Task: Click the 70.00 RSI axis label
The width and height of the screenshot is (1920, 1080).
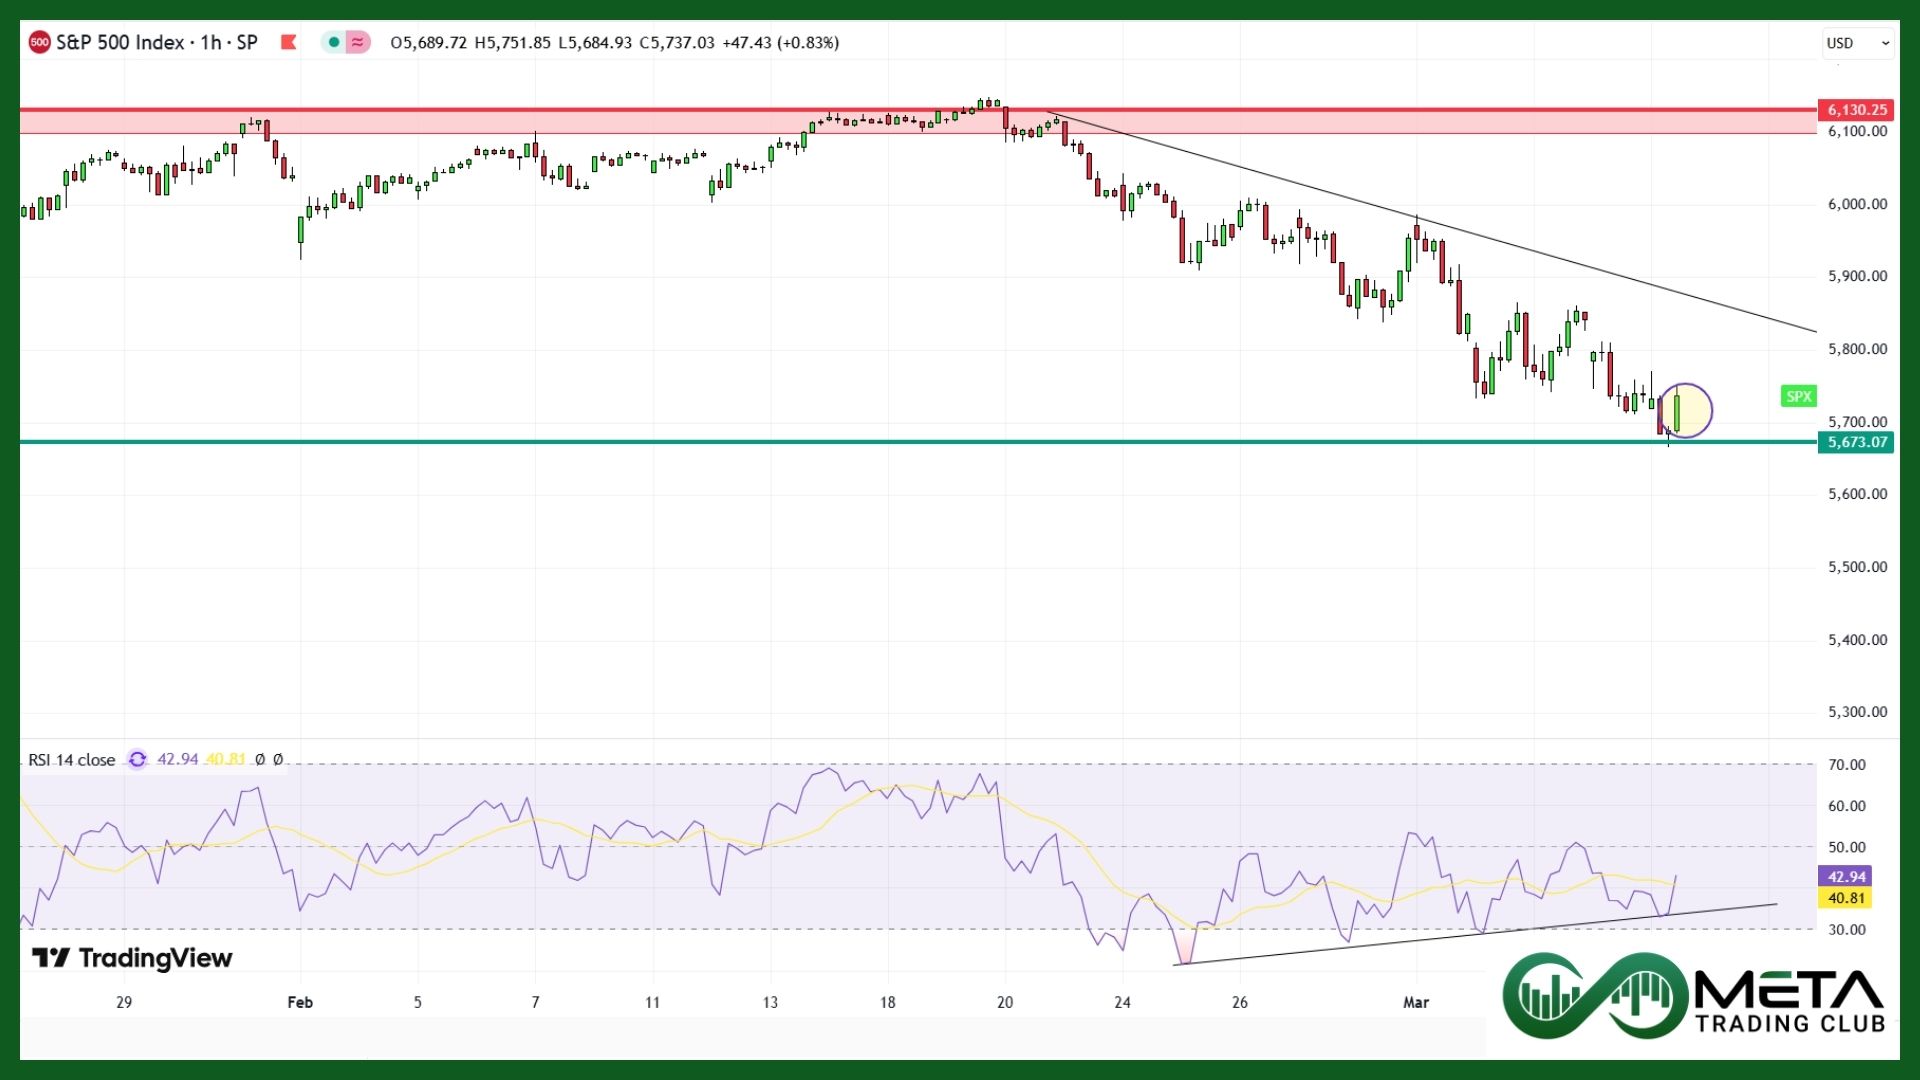Action: click(1846, 765)
